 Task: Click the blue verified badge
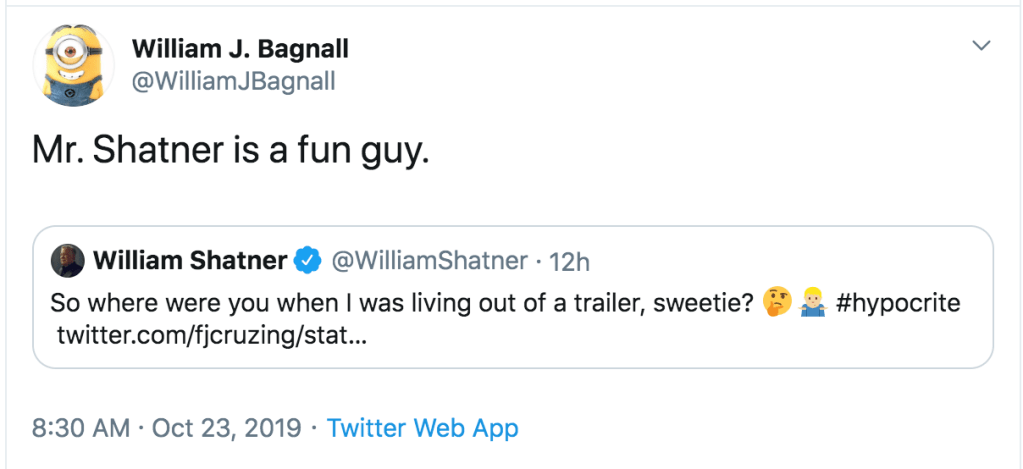pyautogui.click(x=305, y=261)
